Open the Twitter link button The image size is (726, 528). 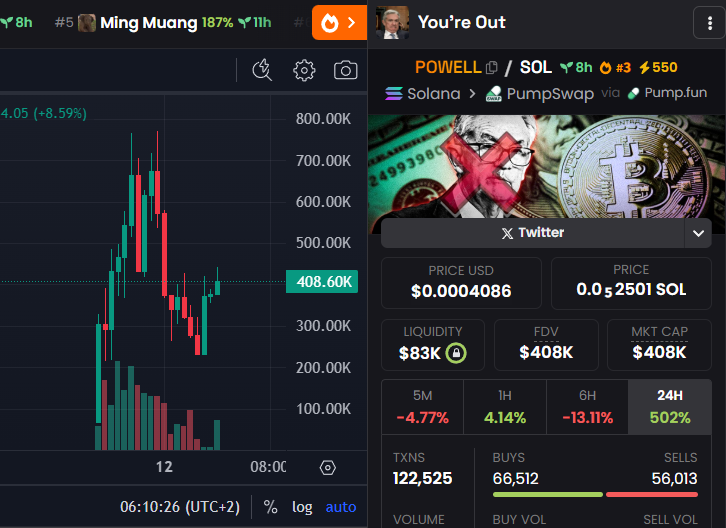[532, 233]
